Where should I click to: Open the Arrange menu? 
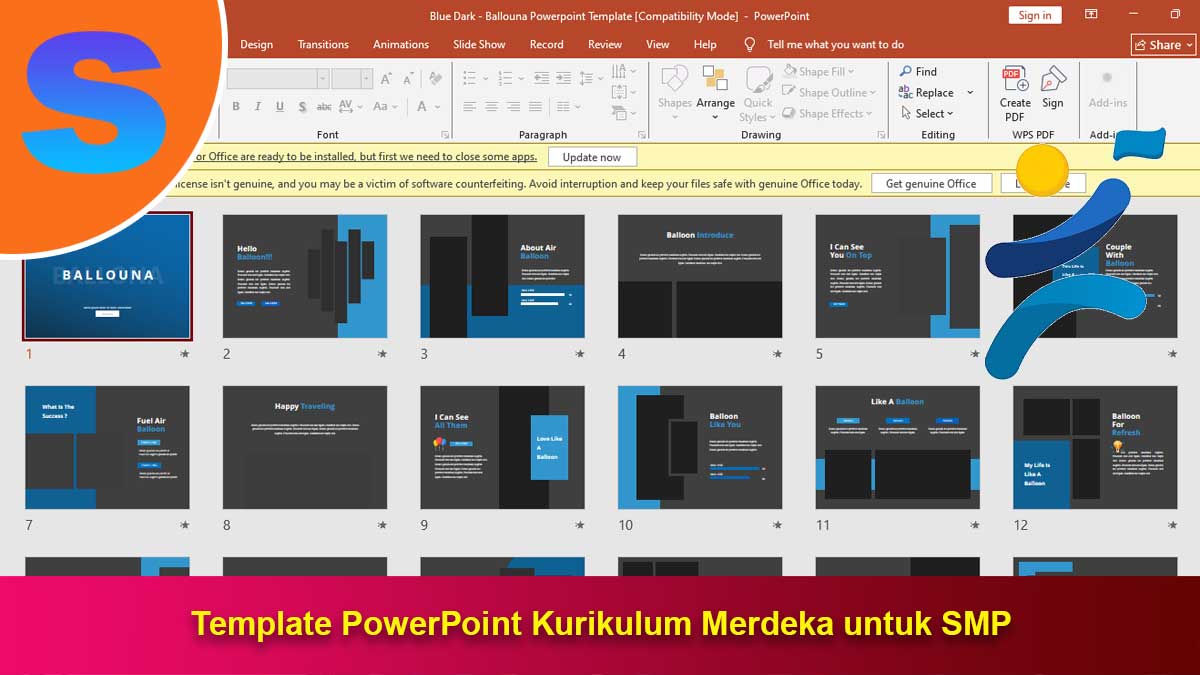[715, 92]
